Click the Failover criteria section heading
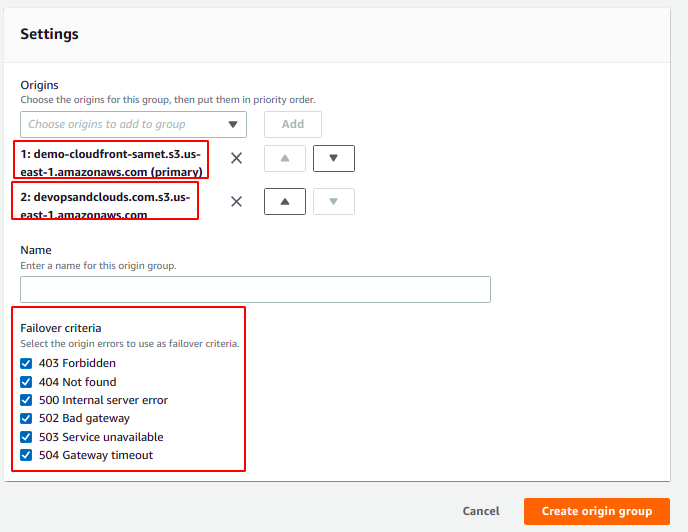Screen dimensions: 688x532 [x=61, y=328]
